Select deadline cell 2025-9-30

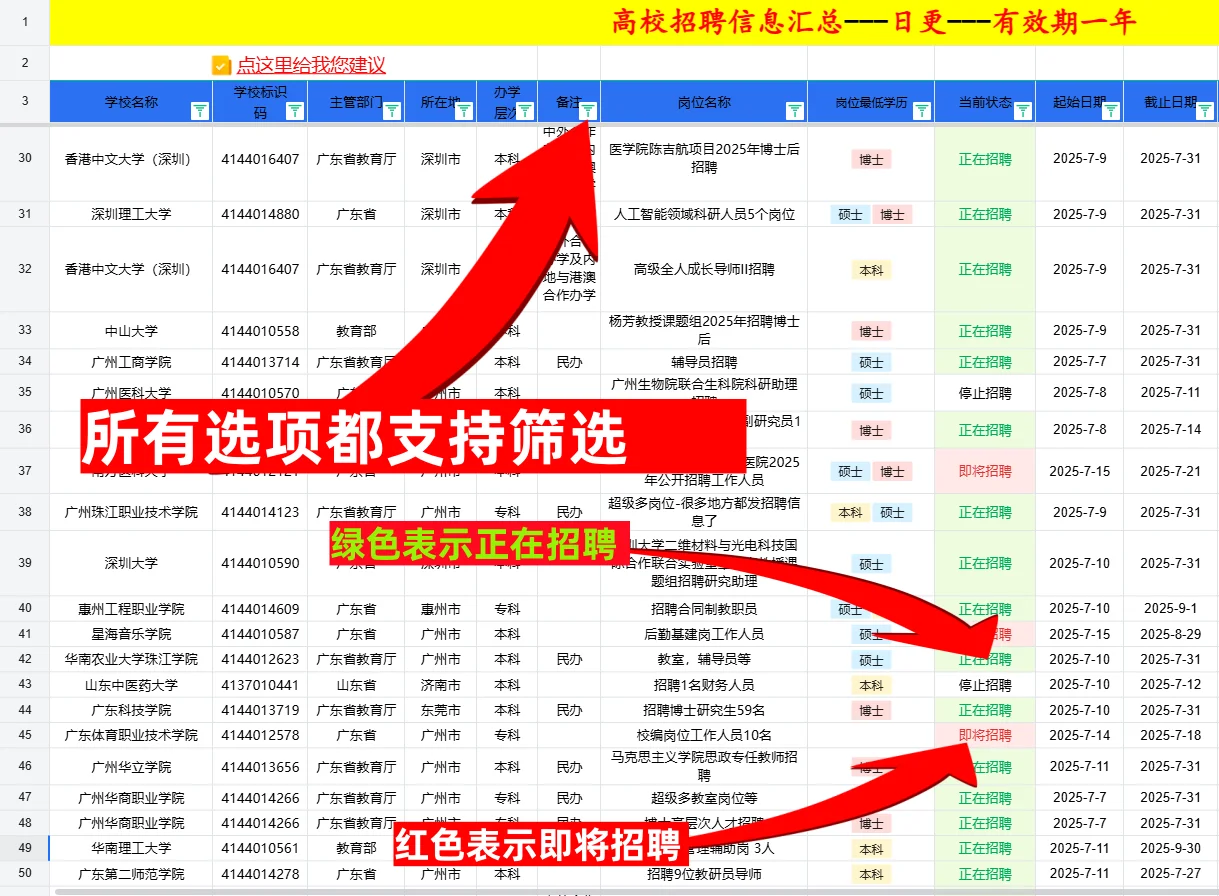(x=1171, y=848)
